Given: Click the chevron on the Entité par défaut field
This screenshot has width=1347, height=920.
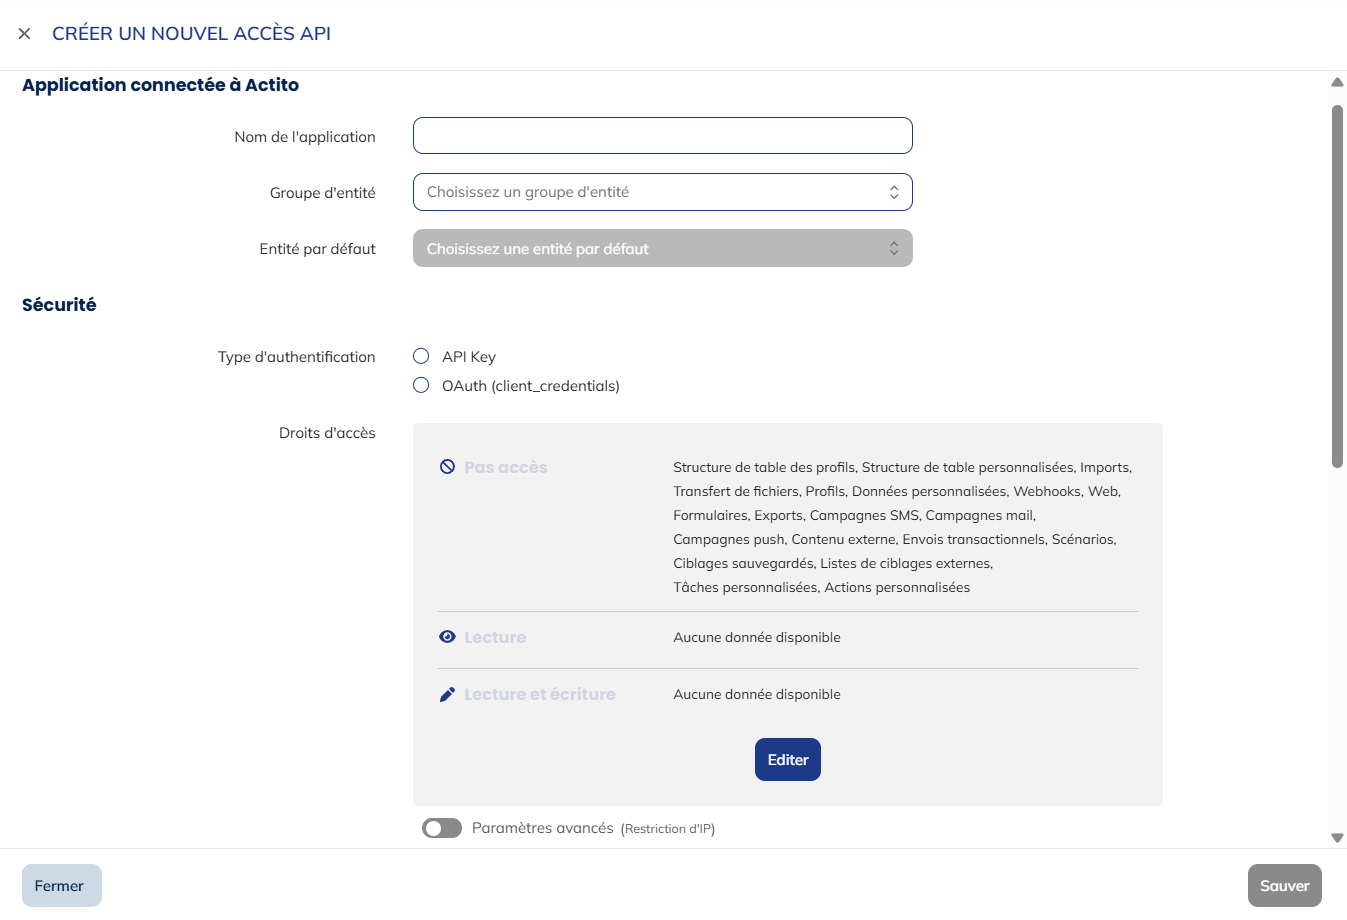Looking at the screenshot, I should coord(893,247).
